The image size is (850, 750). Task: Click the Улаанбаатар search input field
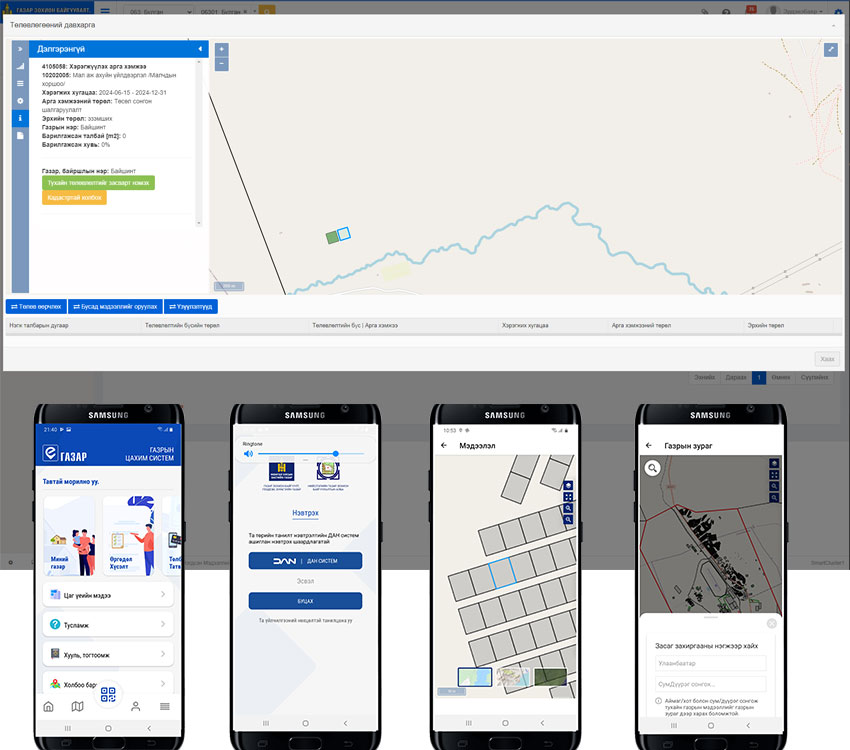(x=710, y=662)
